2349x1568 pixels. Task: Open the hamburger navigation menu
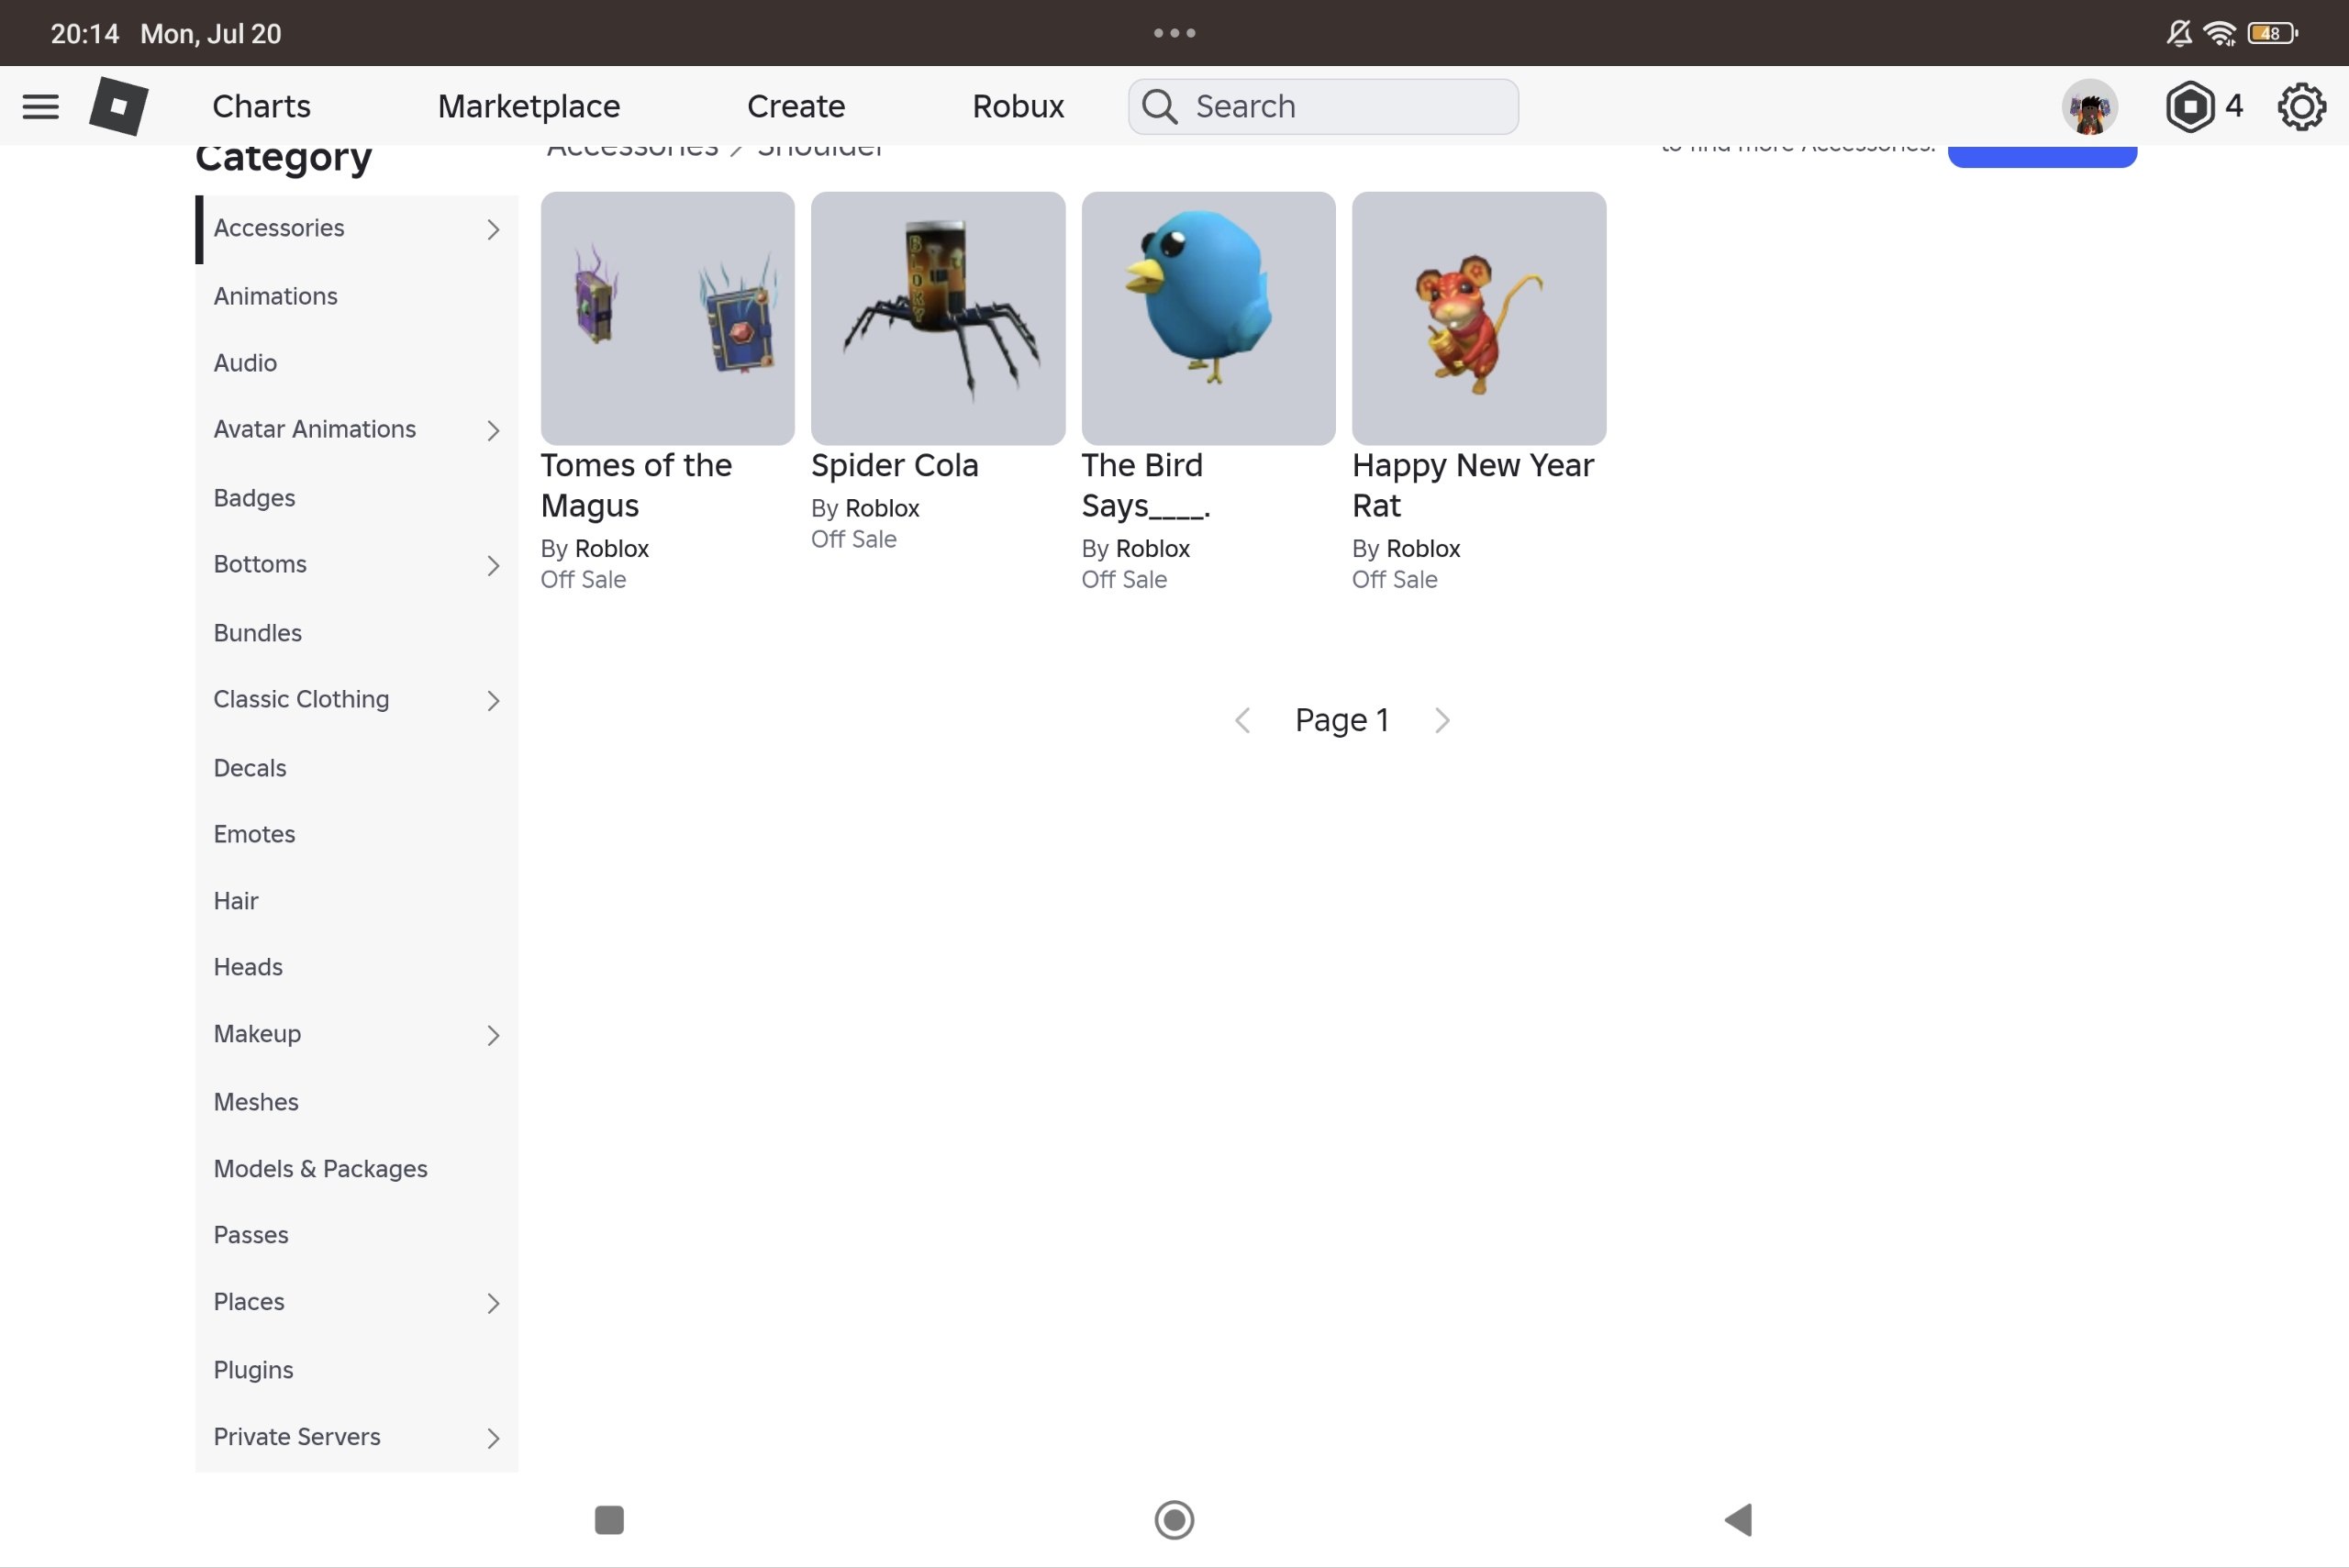tap(40, 106)
